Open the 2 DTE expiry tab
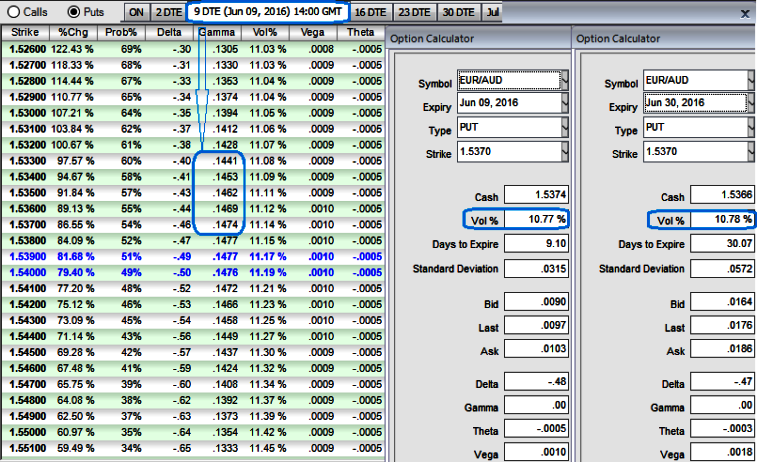The width and height of the screenshot is (757, 462). click(167, 13)
